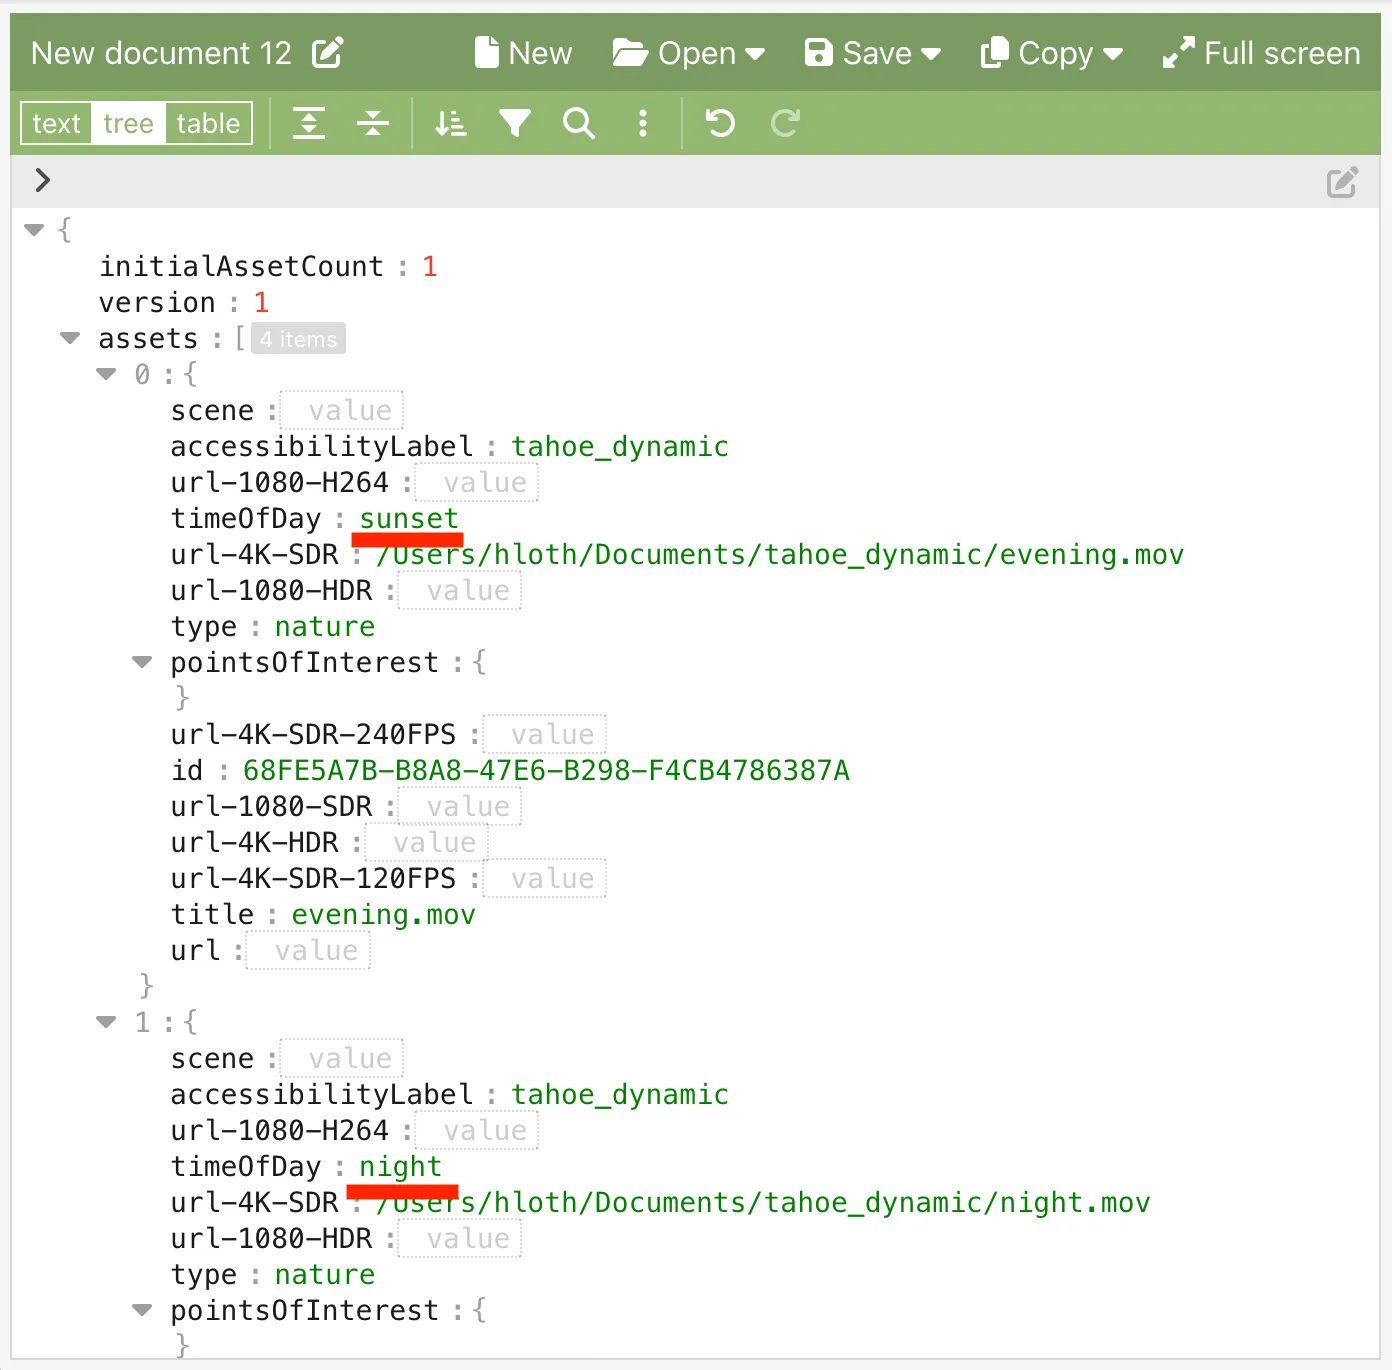Edit the title value 'evening.mov'

click(x=384, y=914)
